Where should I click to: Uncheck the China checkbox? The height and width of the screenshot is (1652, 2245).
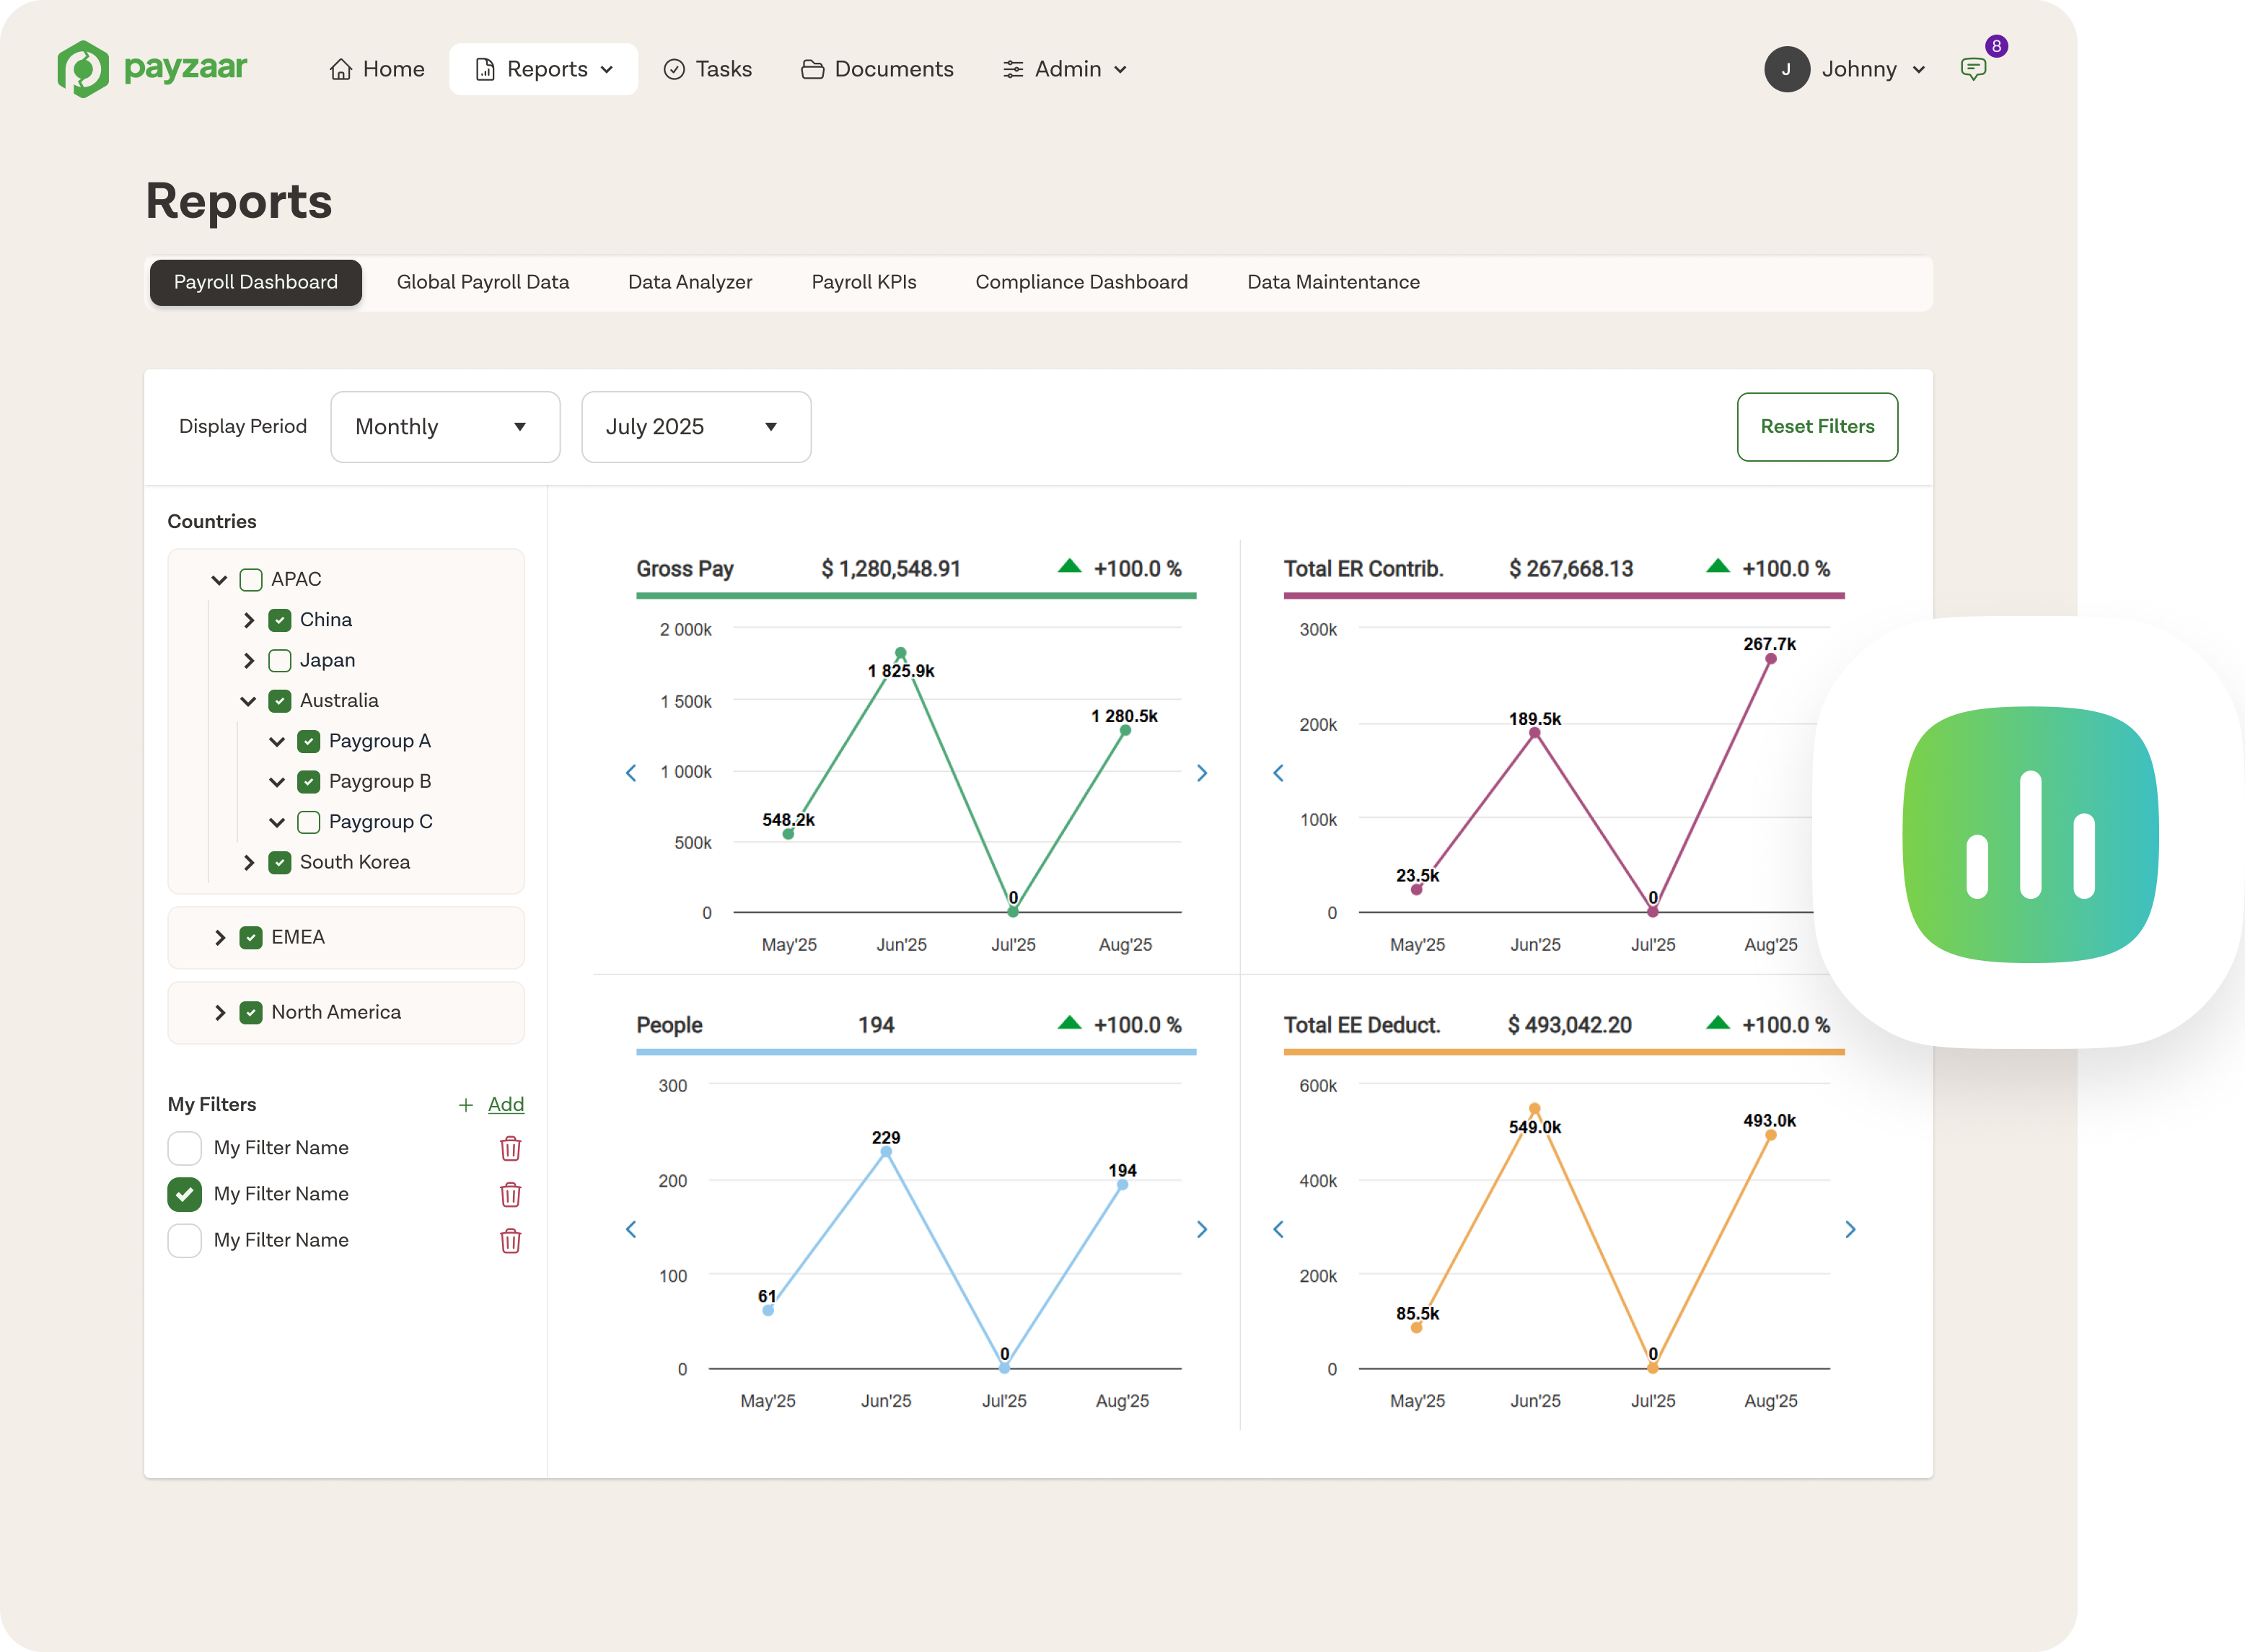(x=280, y=620)
